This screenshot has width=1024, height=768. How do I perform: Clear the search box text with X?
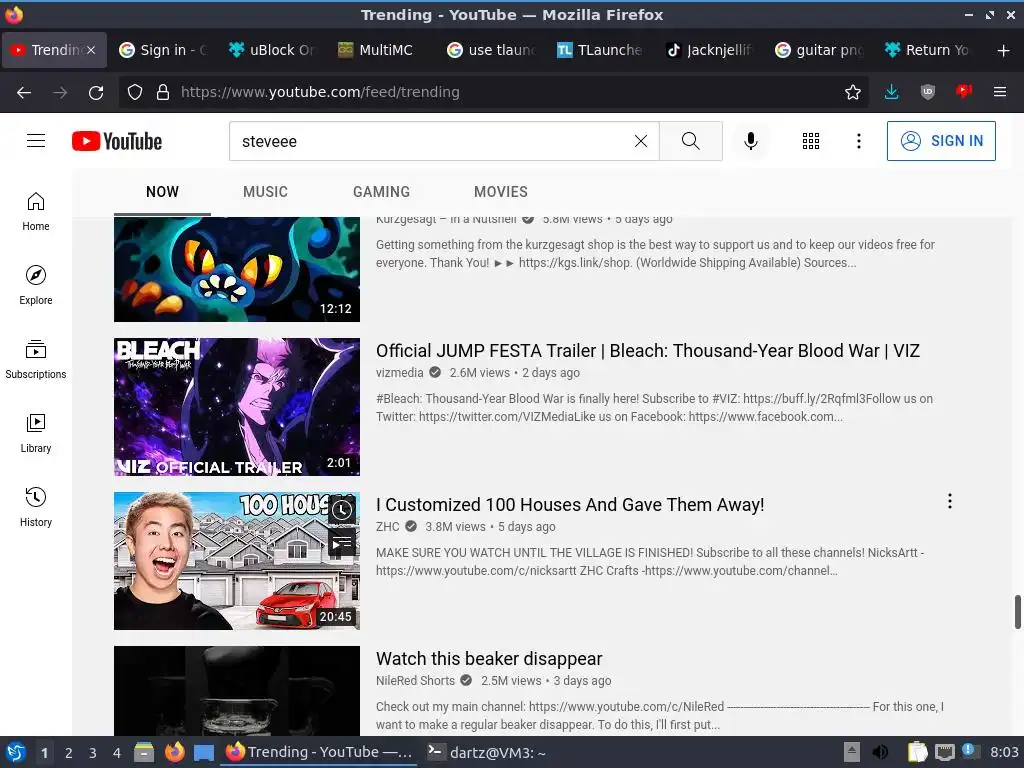coord(641,141)
